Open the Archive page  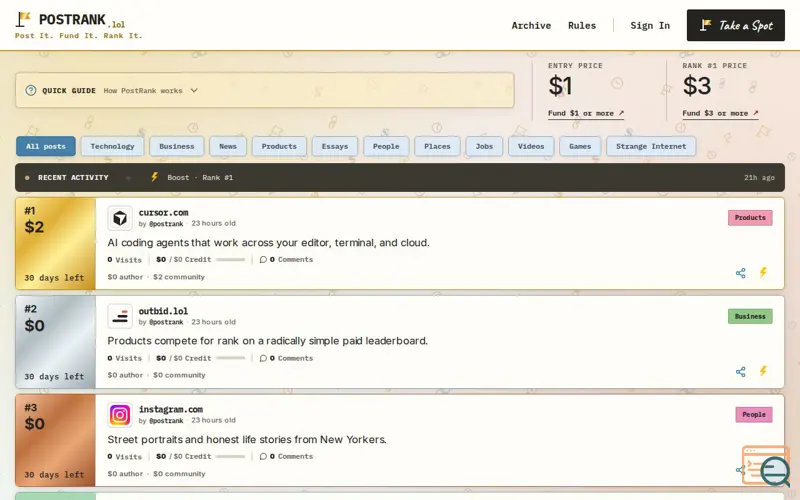pos(531,26)
